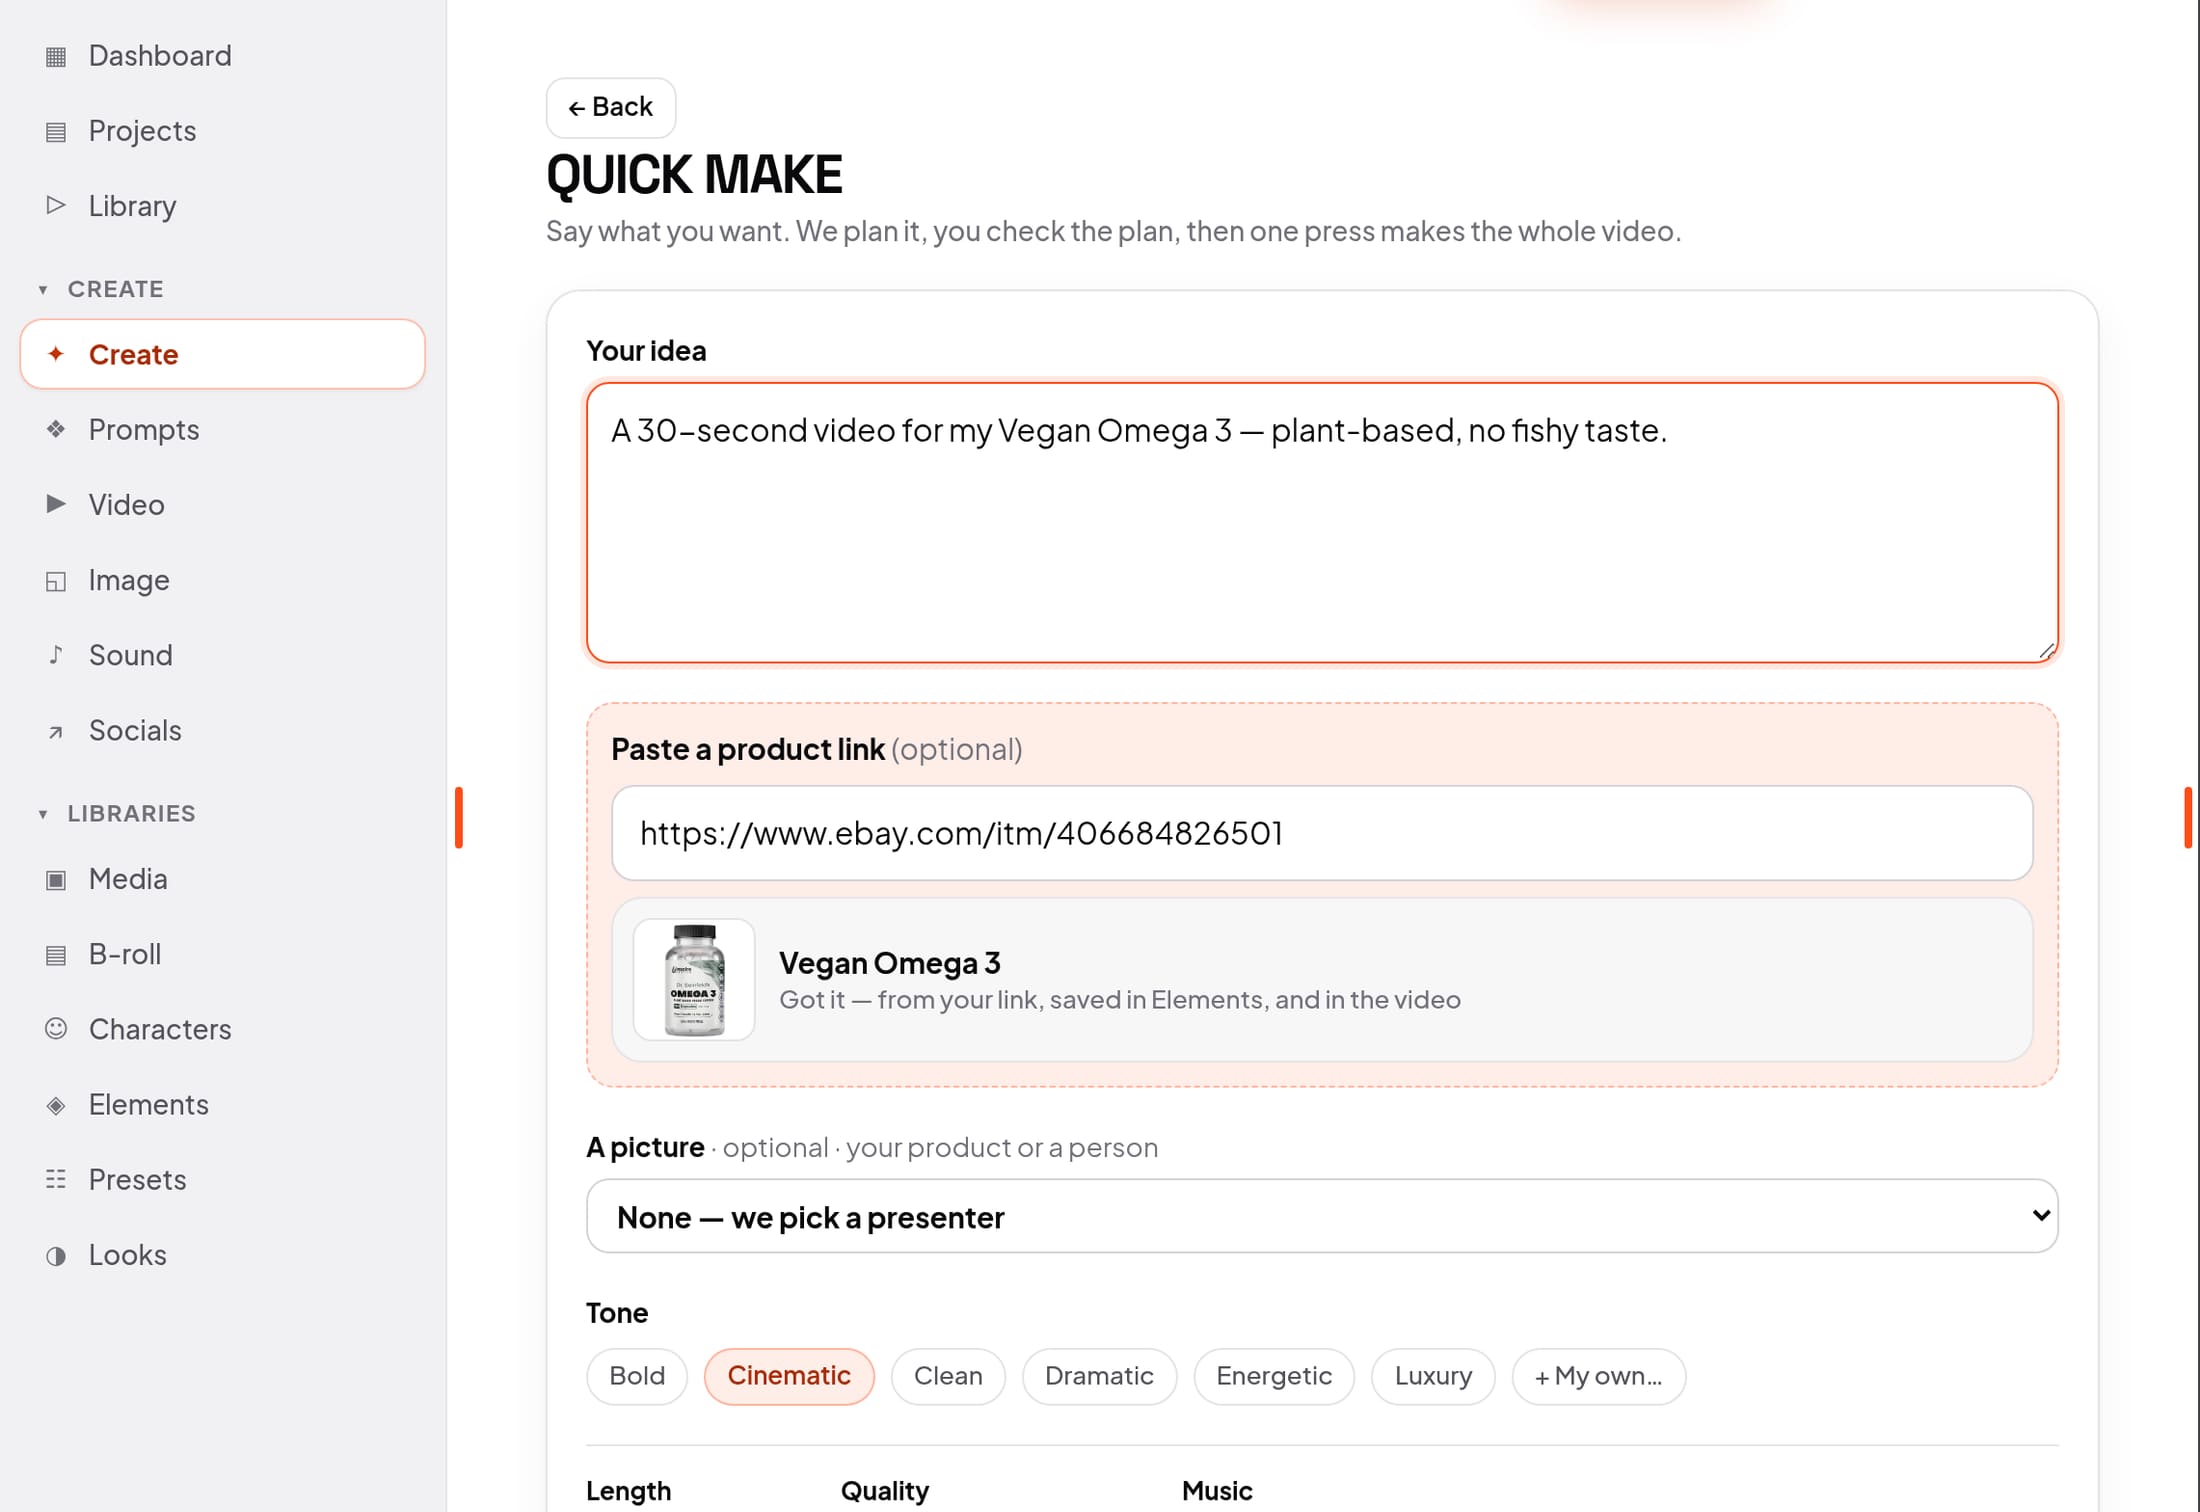Click the Projects list icon
The image size is (2200, 1512).
pos(56,131)
